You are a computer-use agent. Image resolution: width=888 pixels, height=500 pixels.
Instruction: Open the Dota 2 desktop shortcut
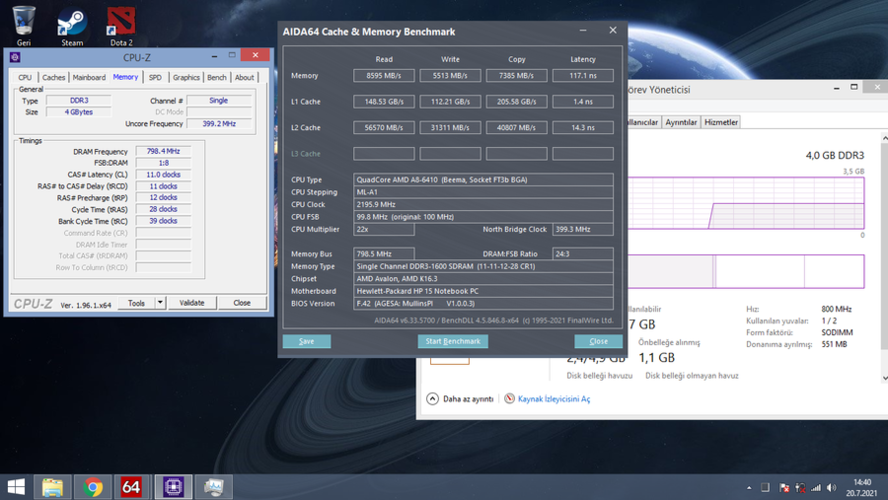tap(121, 26)
